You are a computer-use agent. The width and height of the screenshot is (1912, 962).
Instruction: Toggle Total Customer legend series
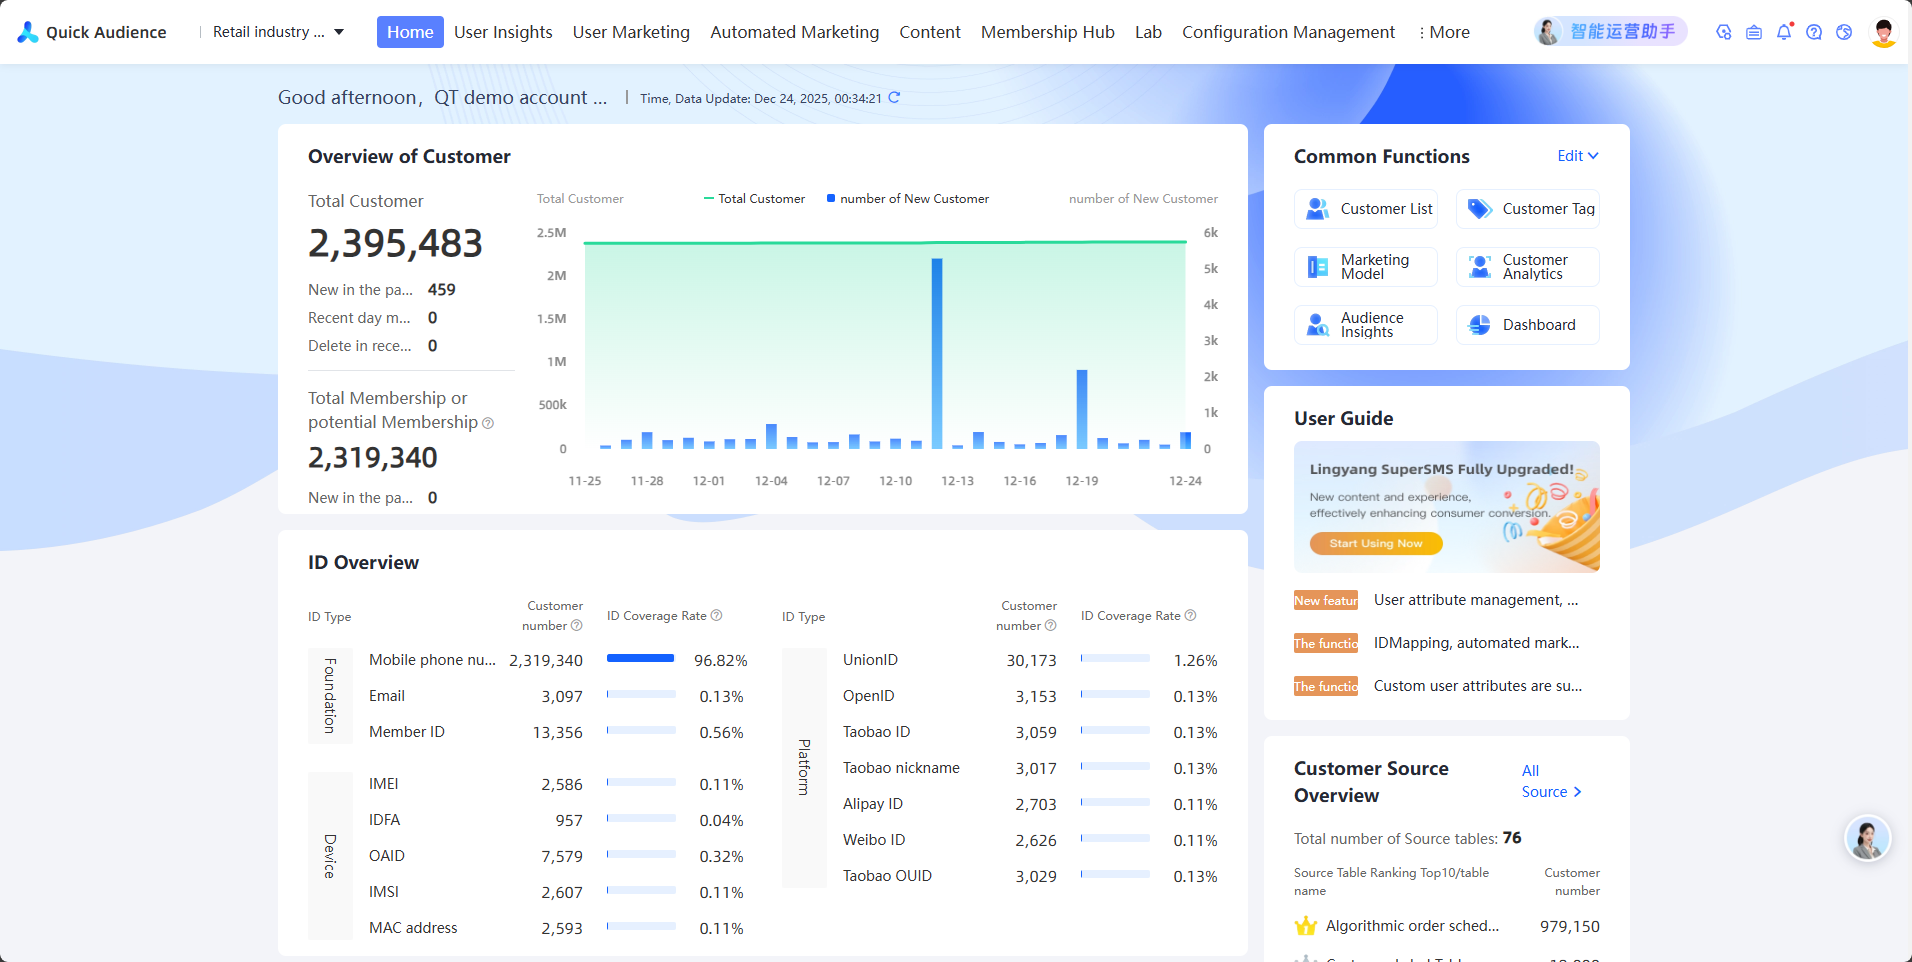754,199
